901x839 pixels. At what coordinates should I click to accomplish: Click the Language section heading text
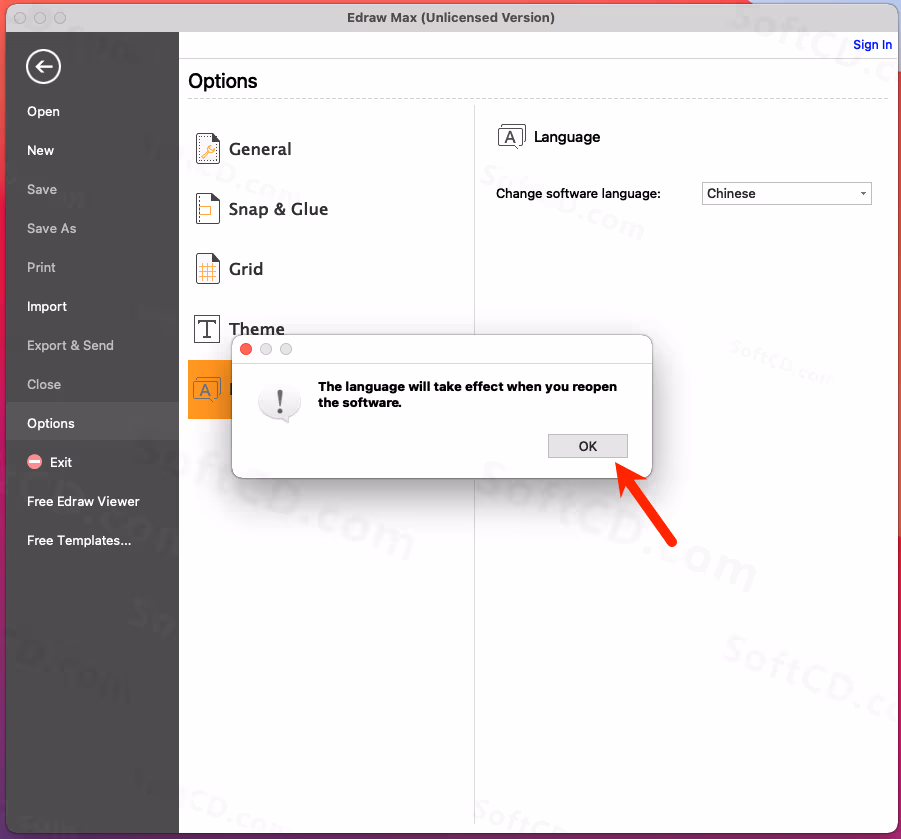(567, 137)
